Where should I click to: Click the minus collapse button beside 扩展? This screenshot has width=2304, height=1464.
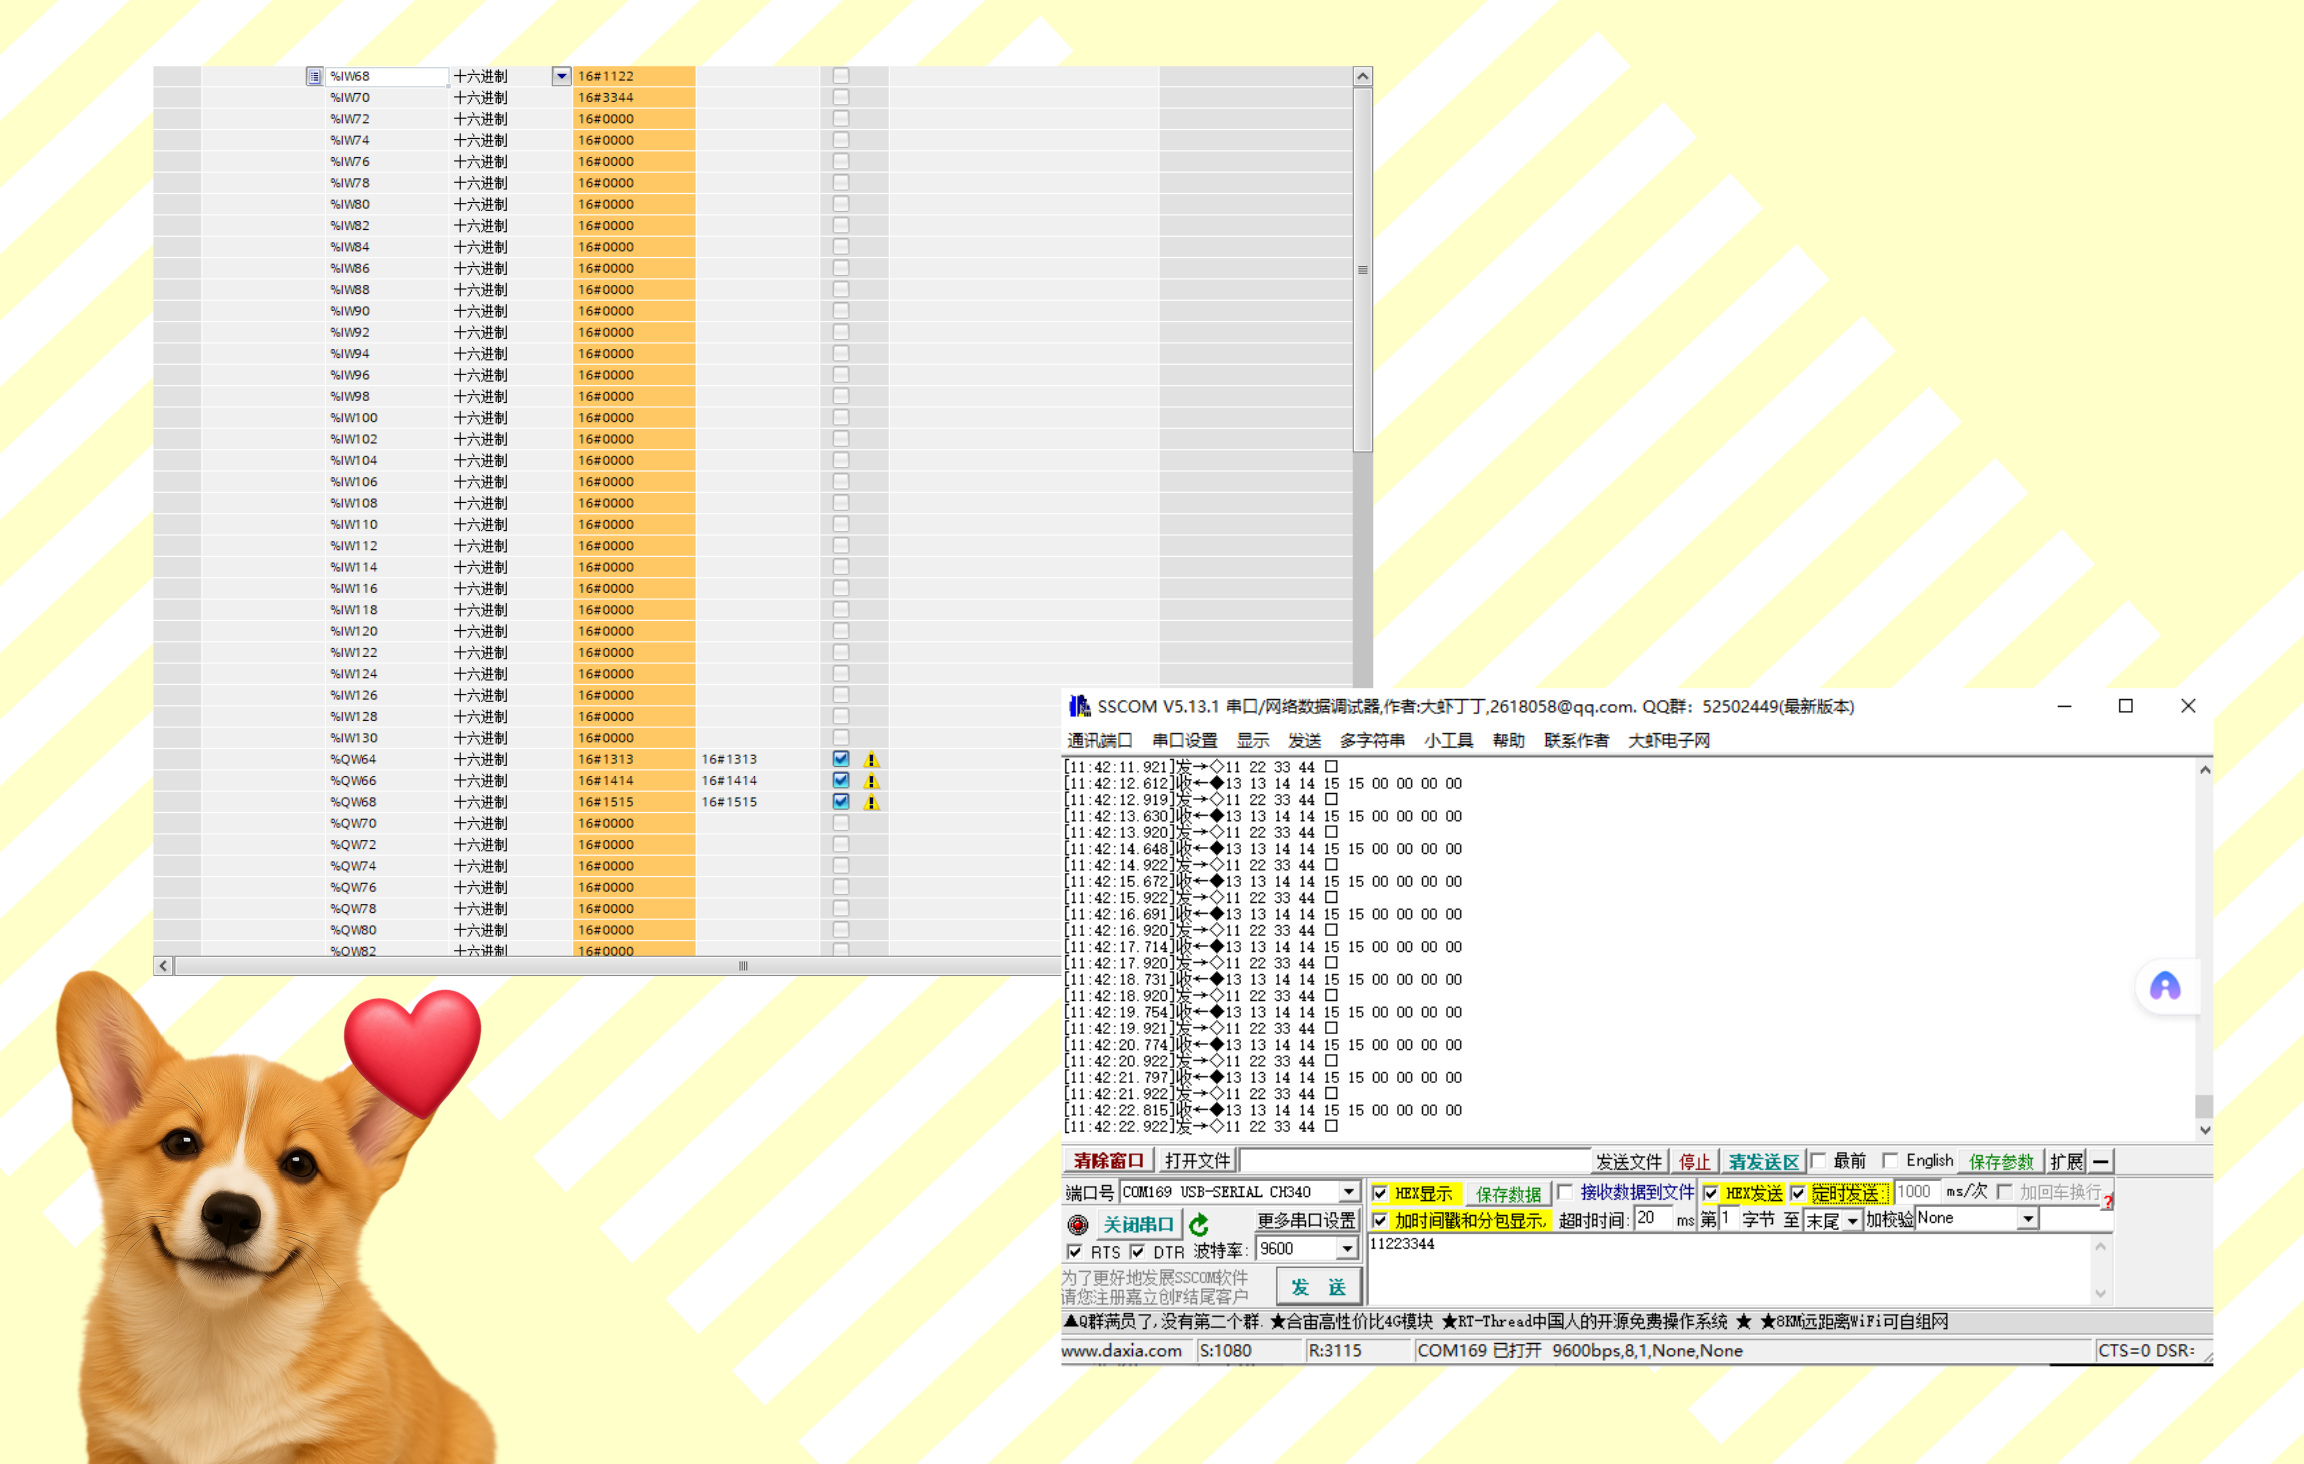[x=2101, y=1161]
